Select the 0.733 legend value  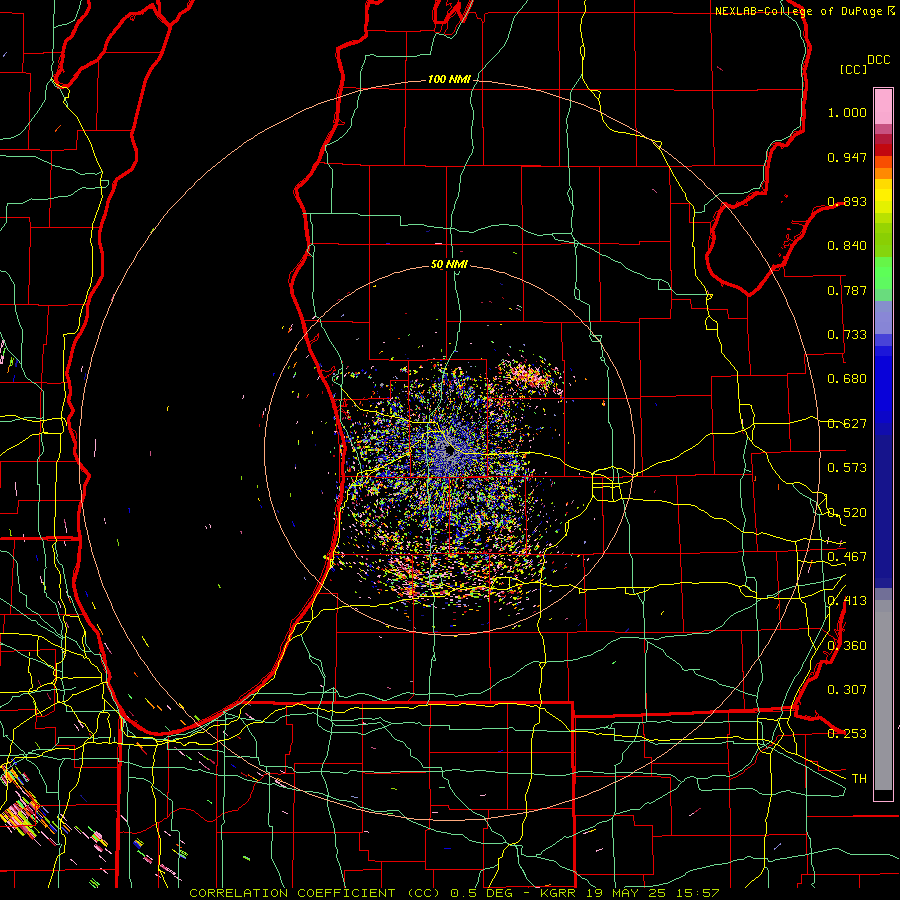847,335
